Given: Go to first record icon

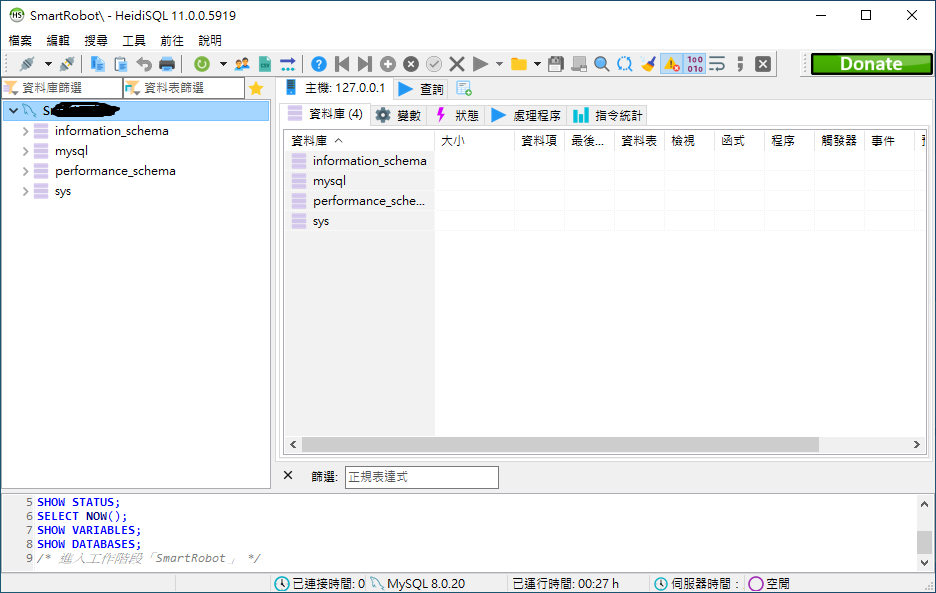Looking at the screenshot, I should [x=342, y=64].
